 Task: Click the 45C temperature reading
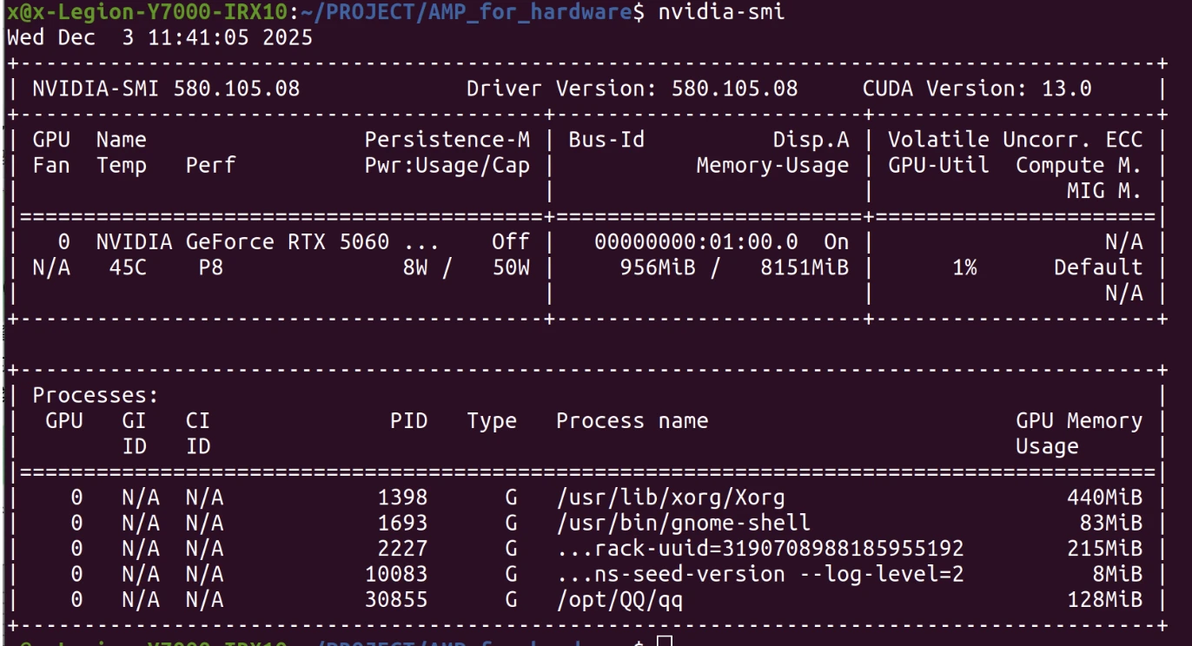point(128,268)
